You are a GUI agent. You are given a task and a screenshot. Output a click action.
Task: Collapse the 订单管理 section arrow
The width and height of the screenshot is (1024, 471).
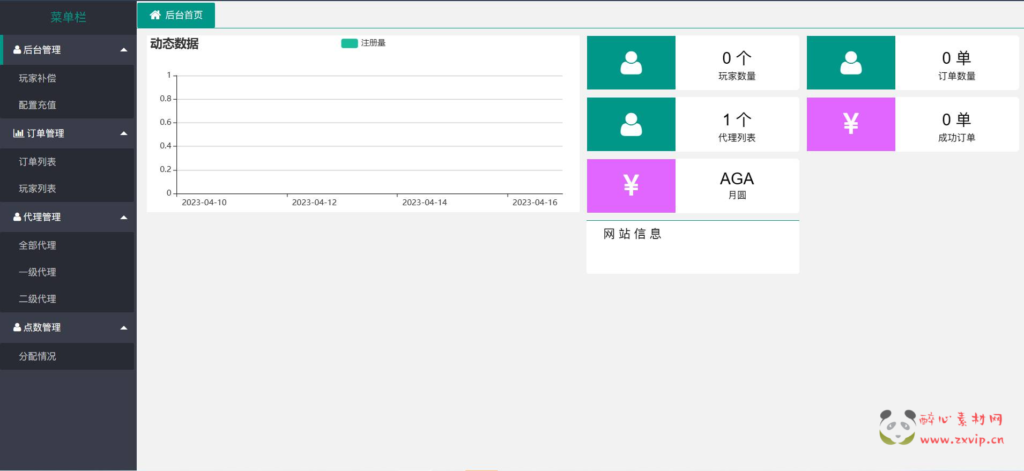pos(123,133)
